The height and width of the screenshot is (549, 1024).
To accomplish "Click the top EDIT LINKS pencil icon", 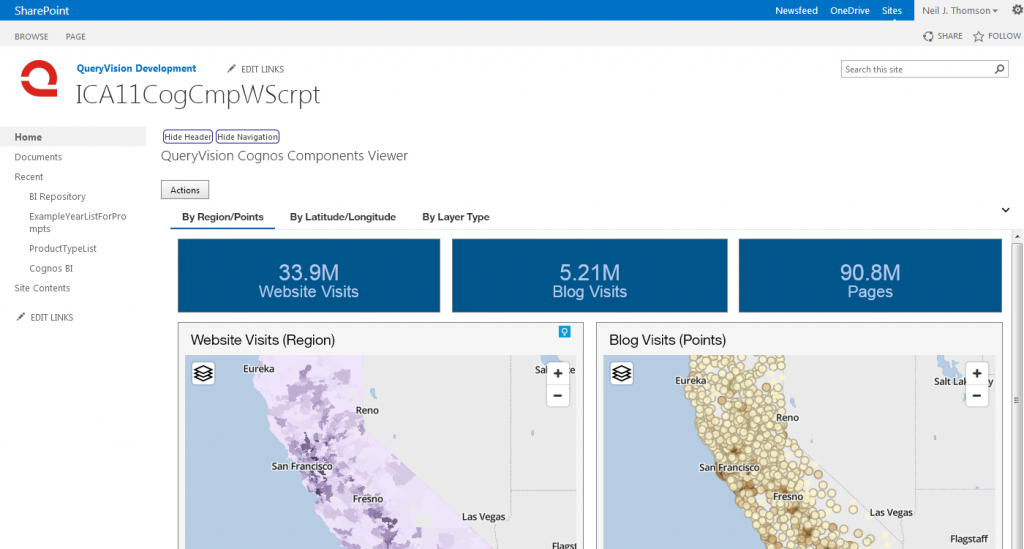I will coord(231,69).
